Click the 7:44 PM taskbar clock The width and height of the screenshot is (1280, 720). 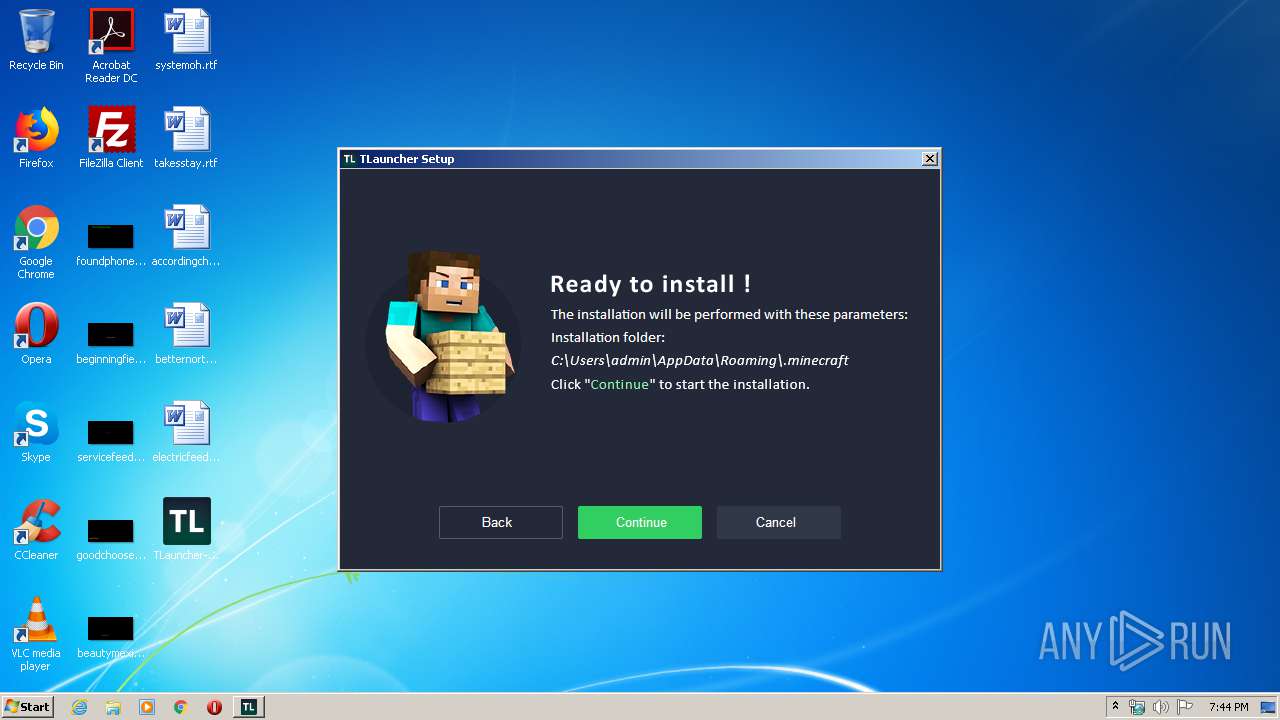coord(1228,707)
